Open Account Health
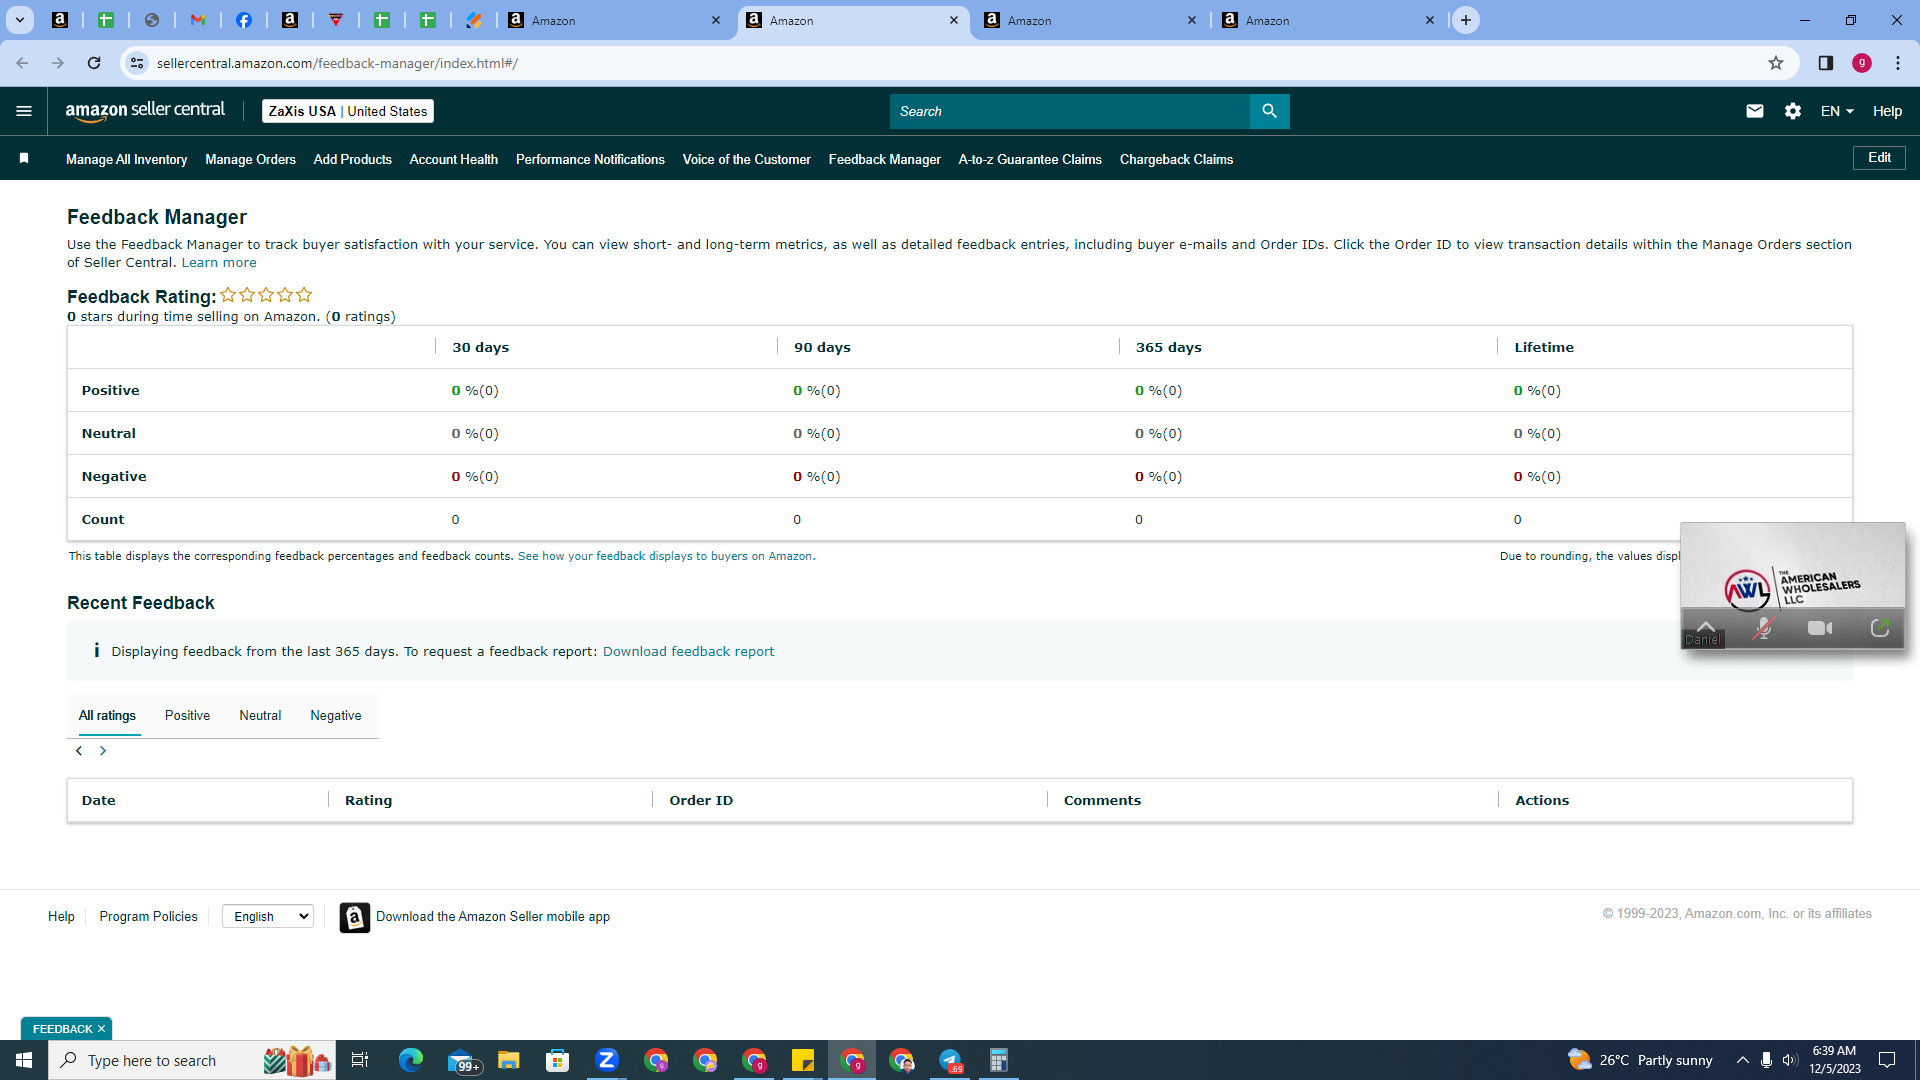 [x=454, y=159]
